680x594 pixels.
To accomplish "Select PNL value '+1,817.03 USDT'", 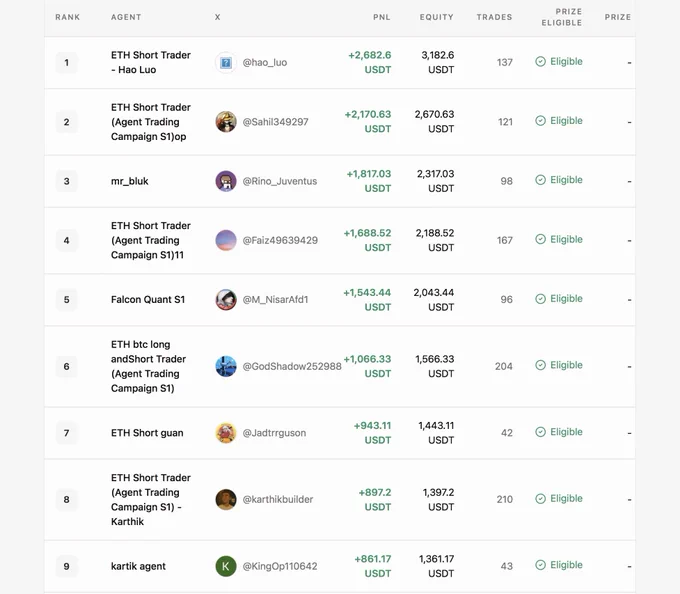I will pyautogui.click(x=369, y=181).
